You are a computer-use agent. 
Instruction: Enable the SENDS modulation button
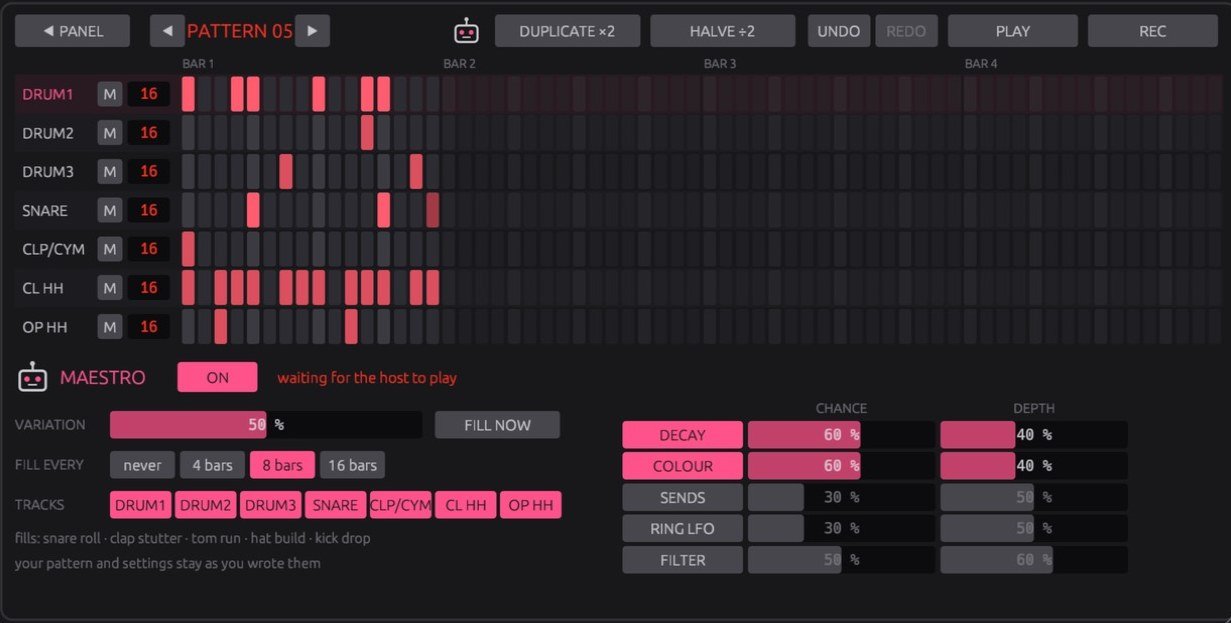[682, 497]
